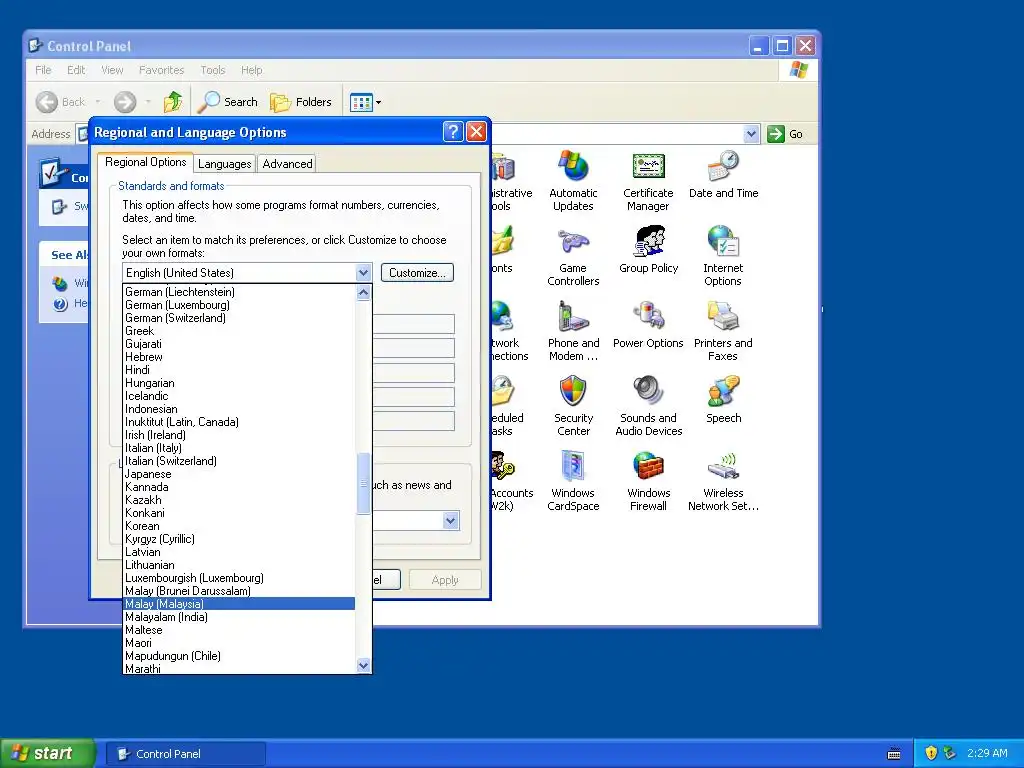Open the Security Center icon
1024x768 pixels.
click(573, 406)
